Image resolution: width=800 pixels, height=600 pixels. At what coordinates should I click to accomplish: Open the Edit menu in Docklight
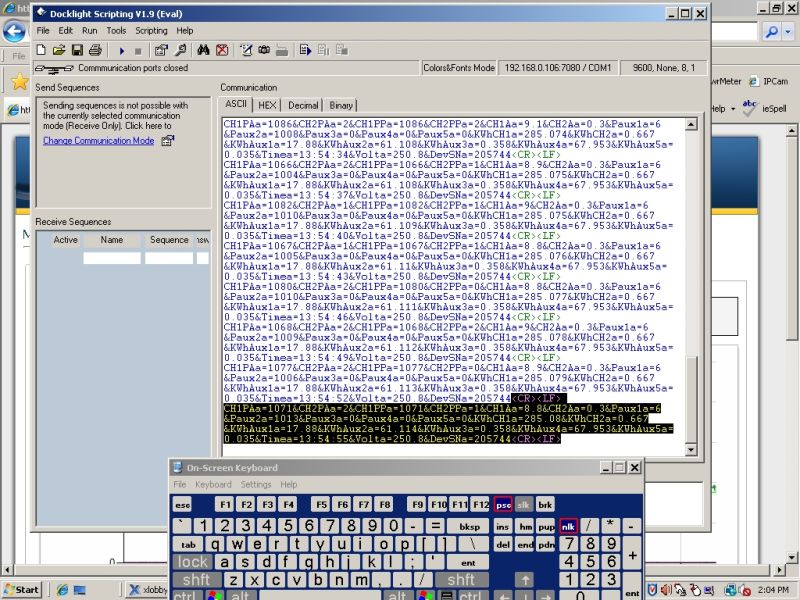(x=65, y=31)
